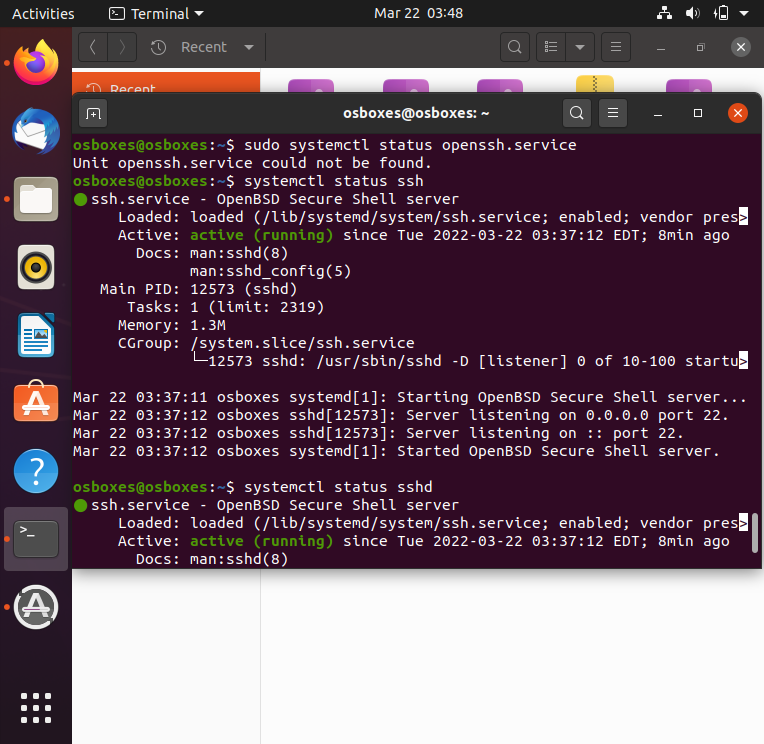
Task: Click the battery status icon
Action: 721,13
